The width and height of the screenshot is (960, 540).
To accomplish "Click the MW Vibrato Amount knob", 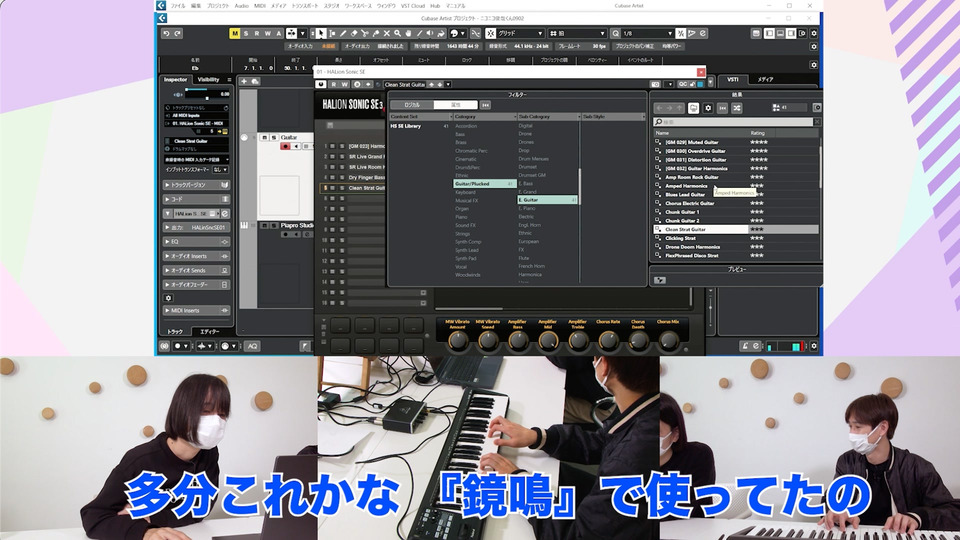I will tap(458, 340).
